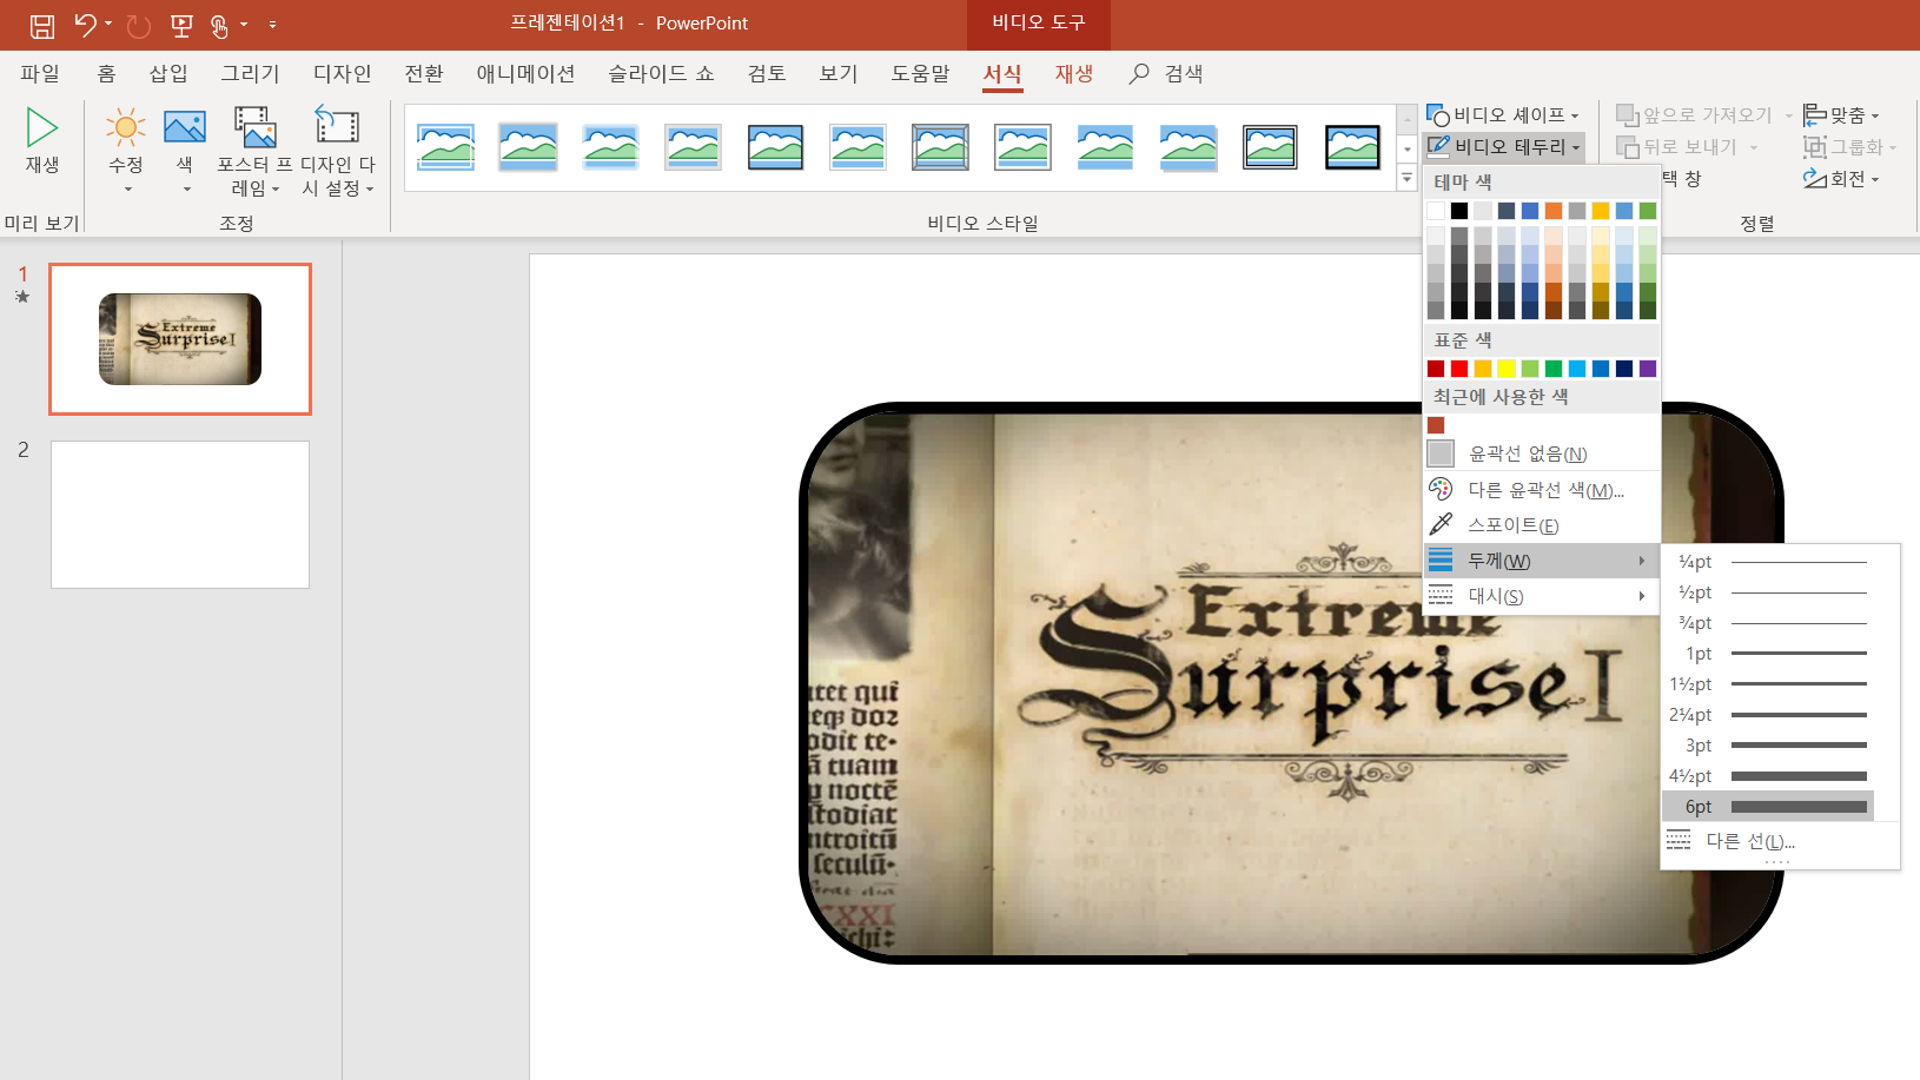Viewport: 1920px width, 1080px height.
Task: Select the 6pt line thickness
Action: 1768,806
